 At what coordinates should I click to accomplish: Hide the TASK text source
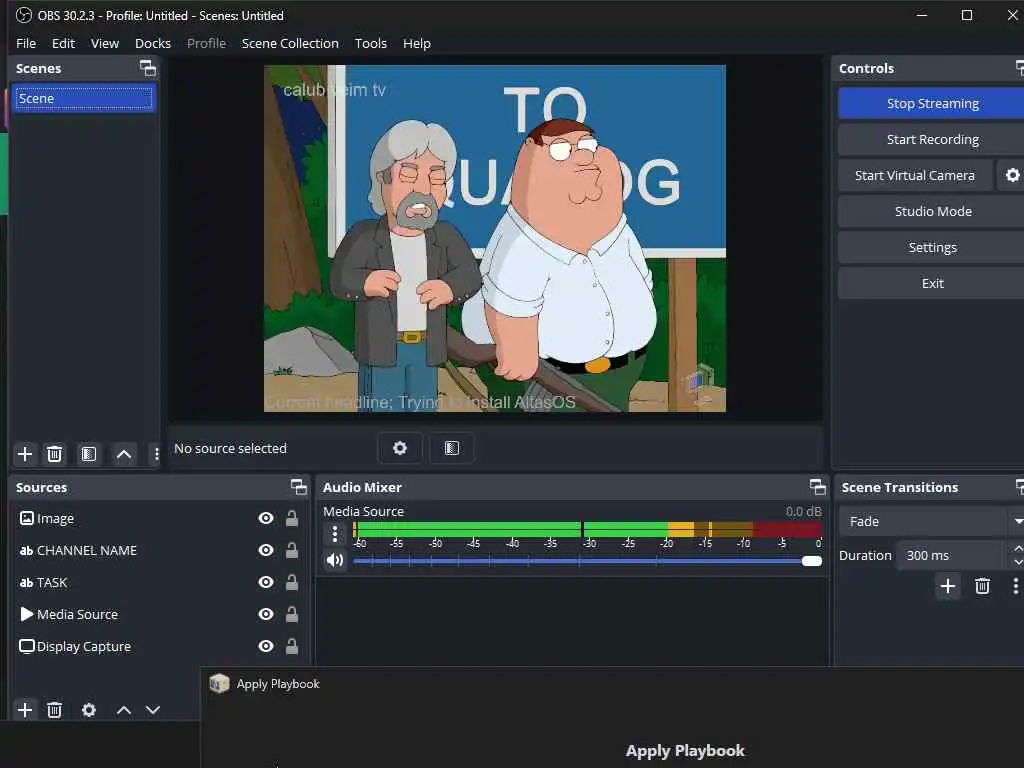pos(266,583)
